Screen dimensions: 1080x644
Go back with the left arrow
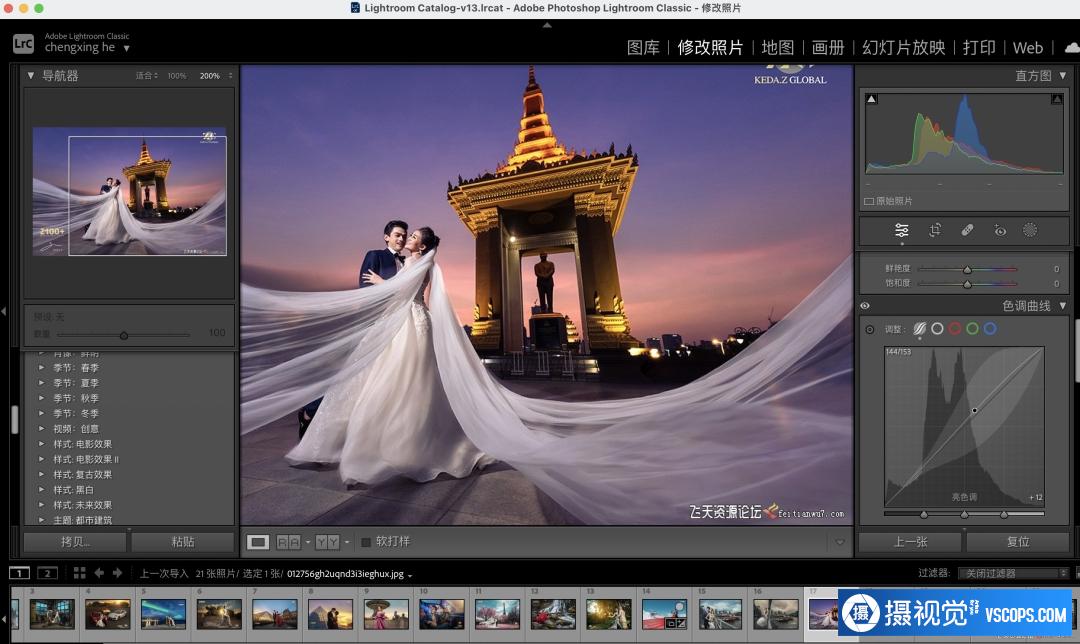click(98, 573)
